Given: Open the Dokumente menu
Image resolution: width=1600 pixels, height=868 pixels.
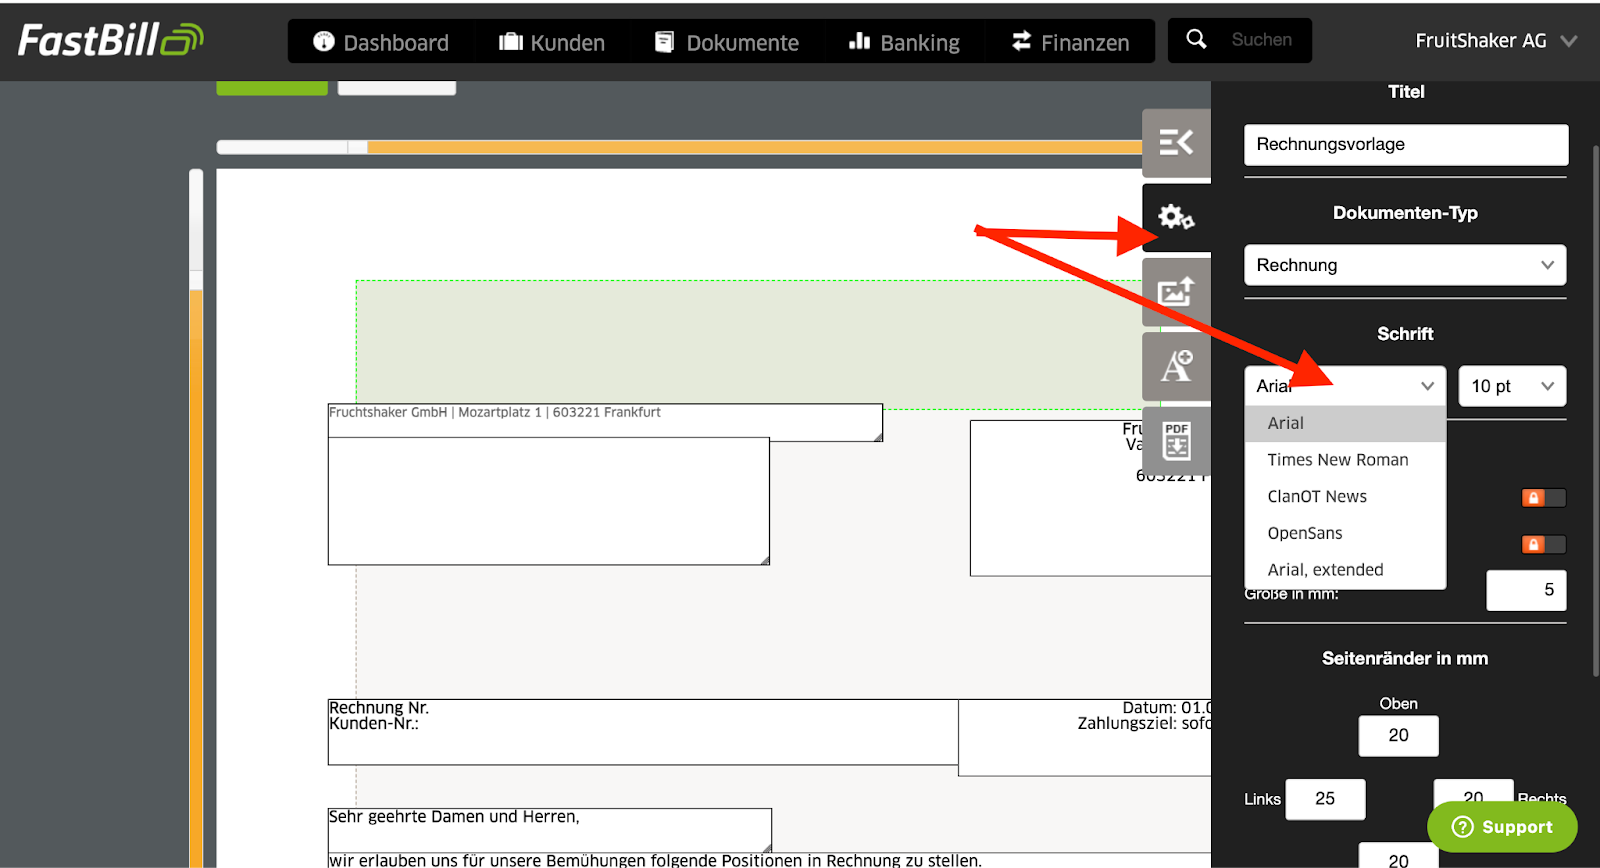Looking at the screenshot, I should [x=727, y=42].
